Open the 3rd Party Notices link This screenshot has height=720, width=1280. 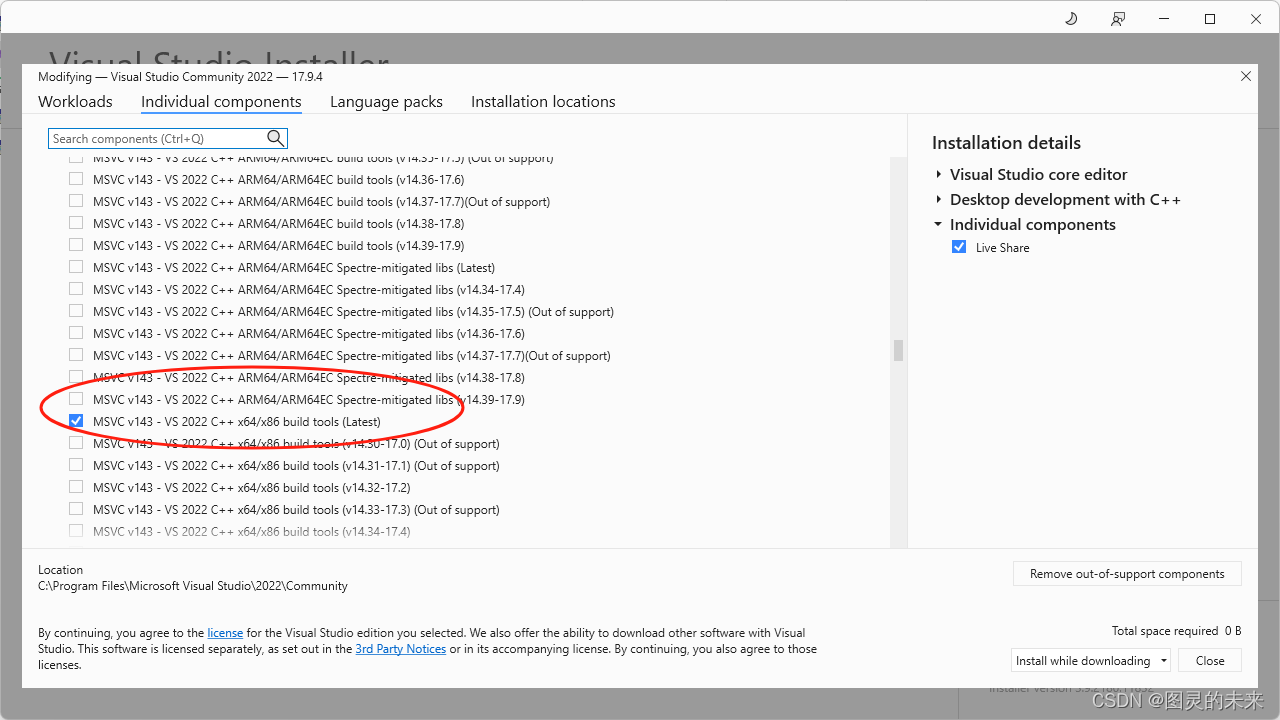tap(401, 649)
